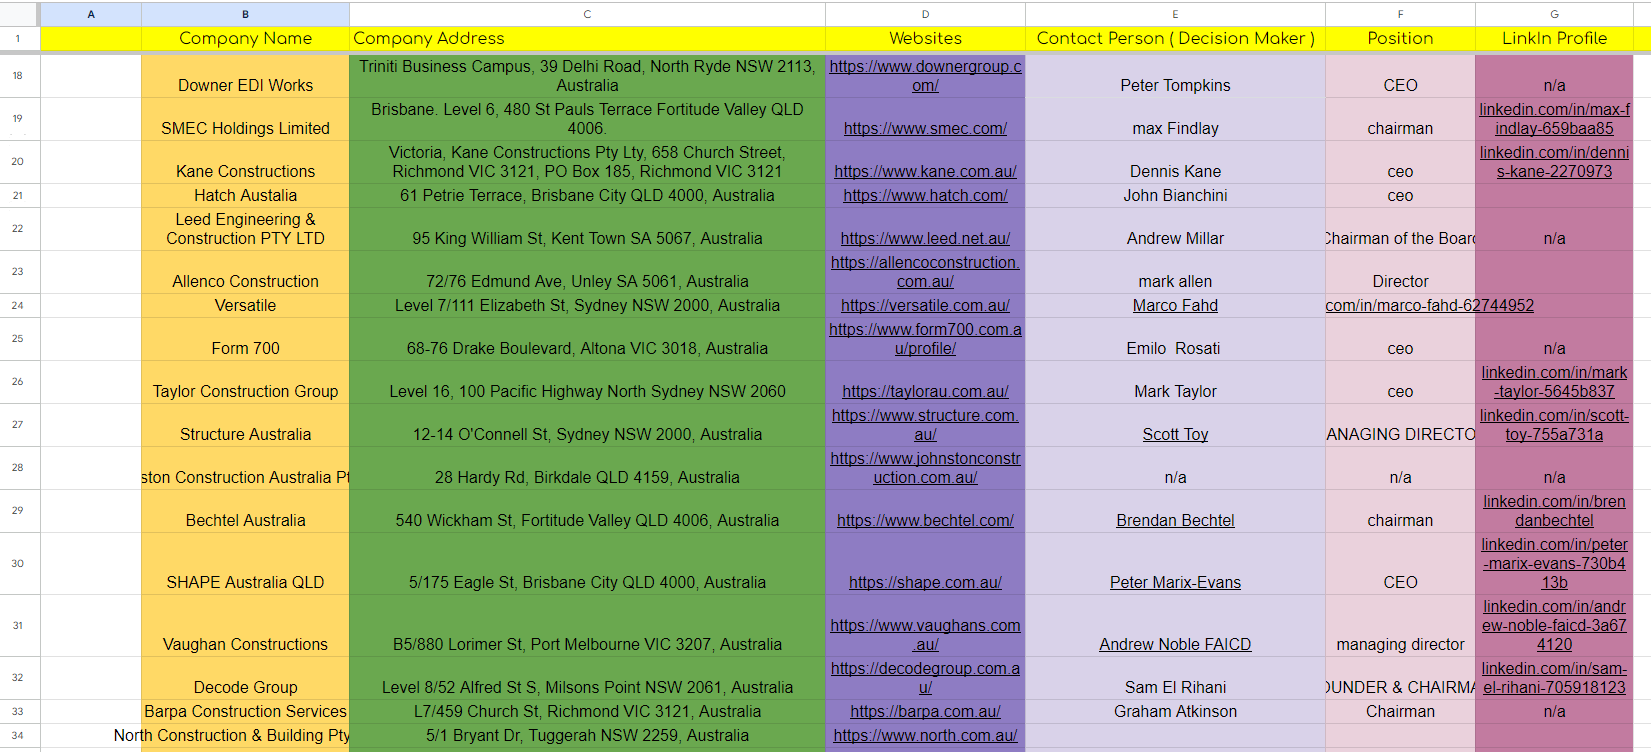
Task: Open the max-findlay LinkedIn profile link
Action: click(1554, 119)
